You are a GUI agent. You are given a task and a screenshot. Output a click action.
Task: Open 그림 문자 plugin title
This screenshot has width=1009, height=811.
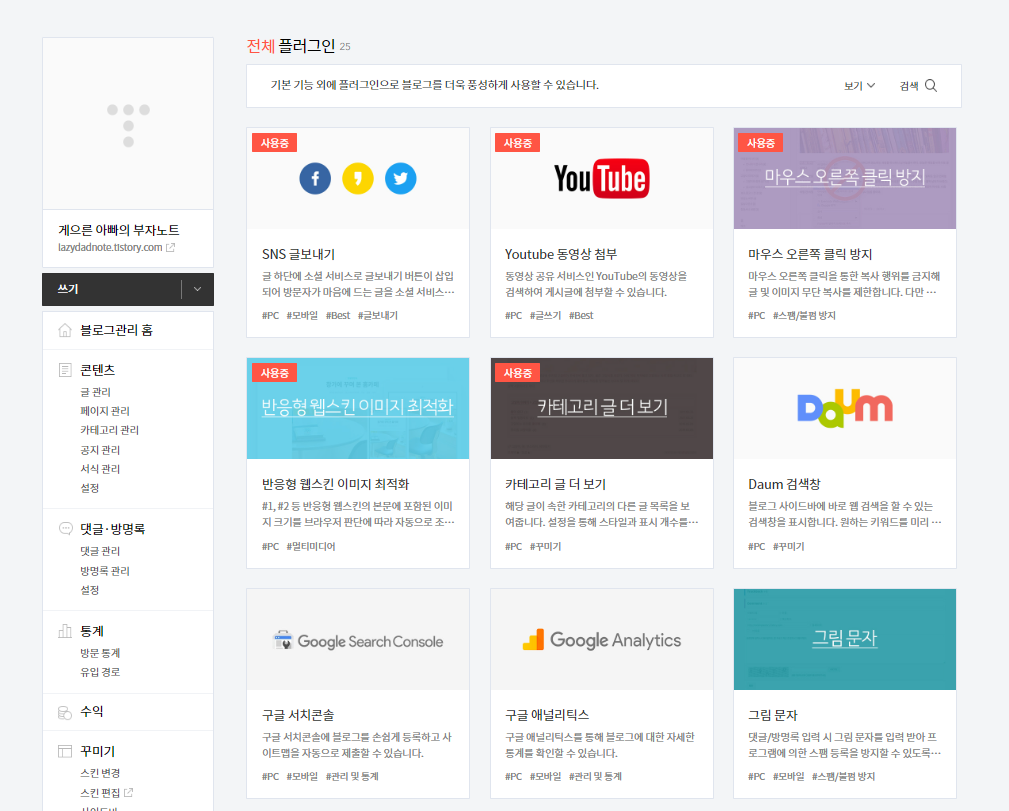pos(772,715)
